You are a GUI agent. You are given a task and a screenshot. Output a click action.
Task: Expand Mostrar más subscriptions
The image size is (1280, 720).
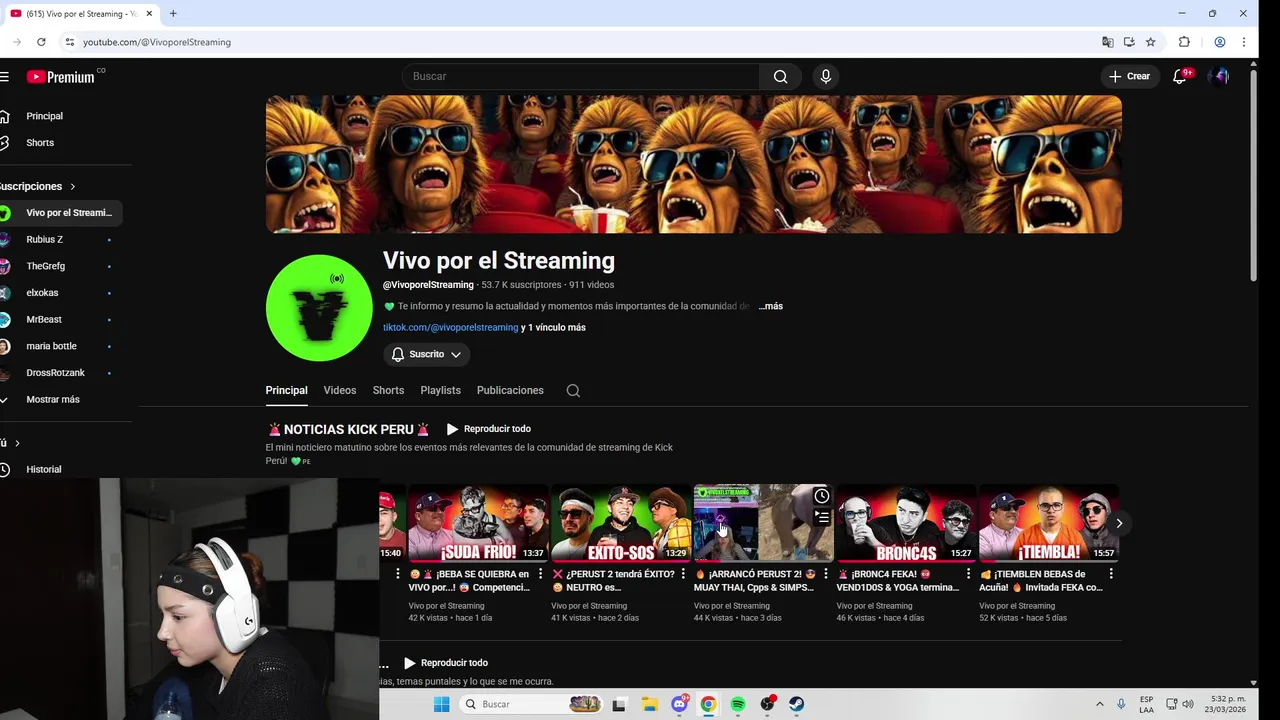tap(53, 399)
